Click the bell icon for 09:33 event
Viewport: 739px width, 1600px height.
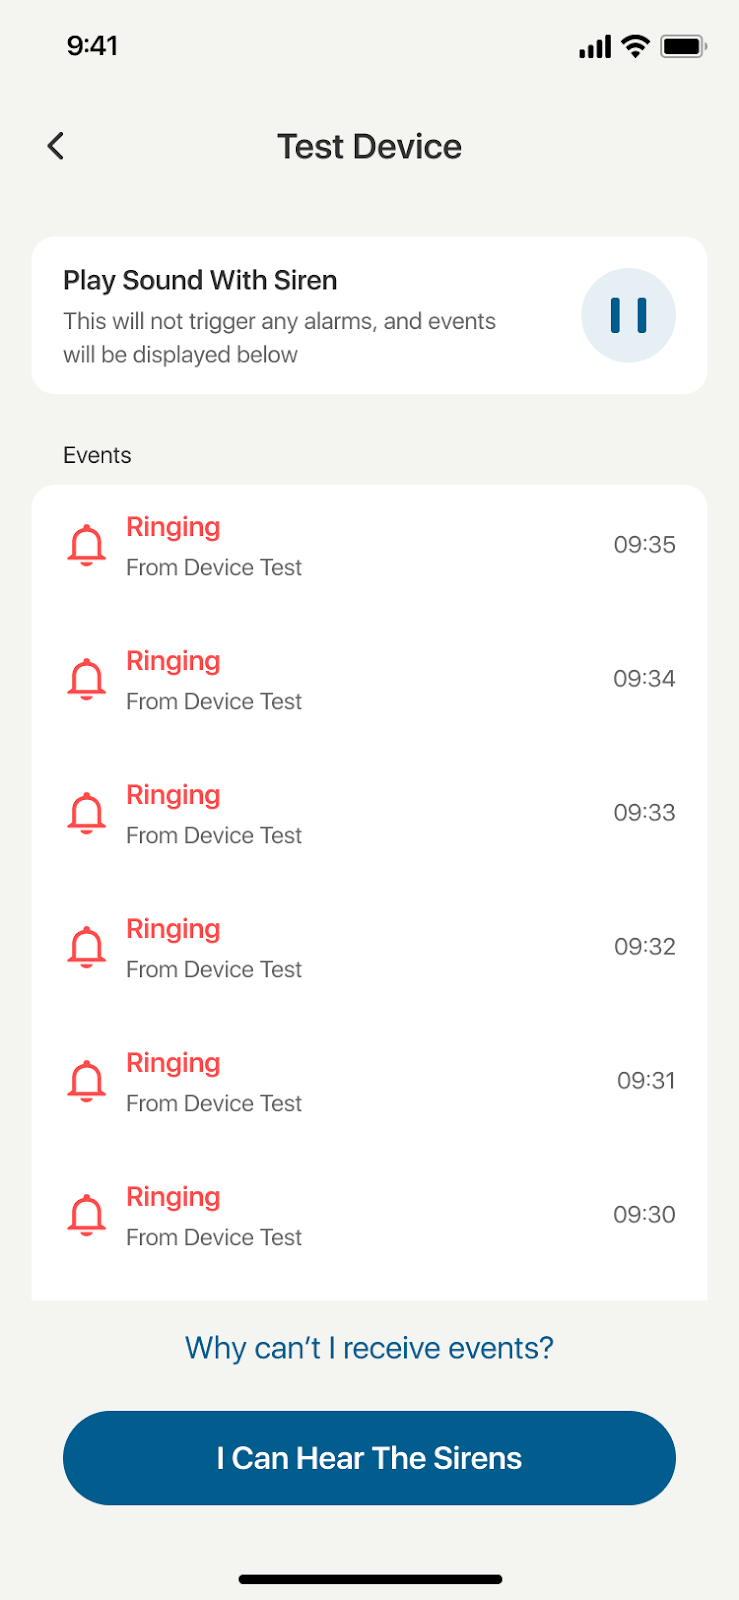87,814
